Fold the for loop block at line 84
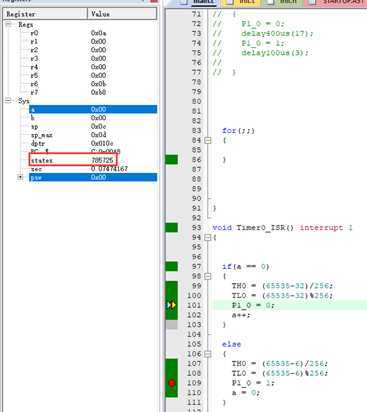367x412 pixels. click(208, 140)
